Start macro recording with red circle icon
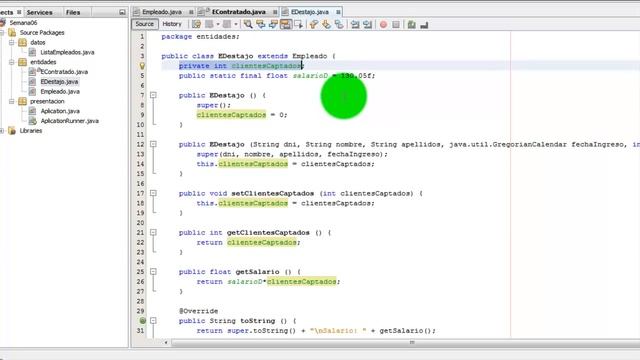Screen dimensions: 640x360 click(x=383, y=24)
